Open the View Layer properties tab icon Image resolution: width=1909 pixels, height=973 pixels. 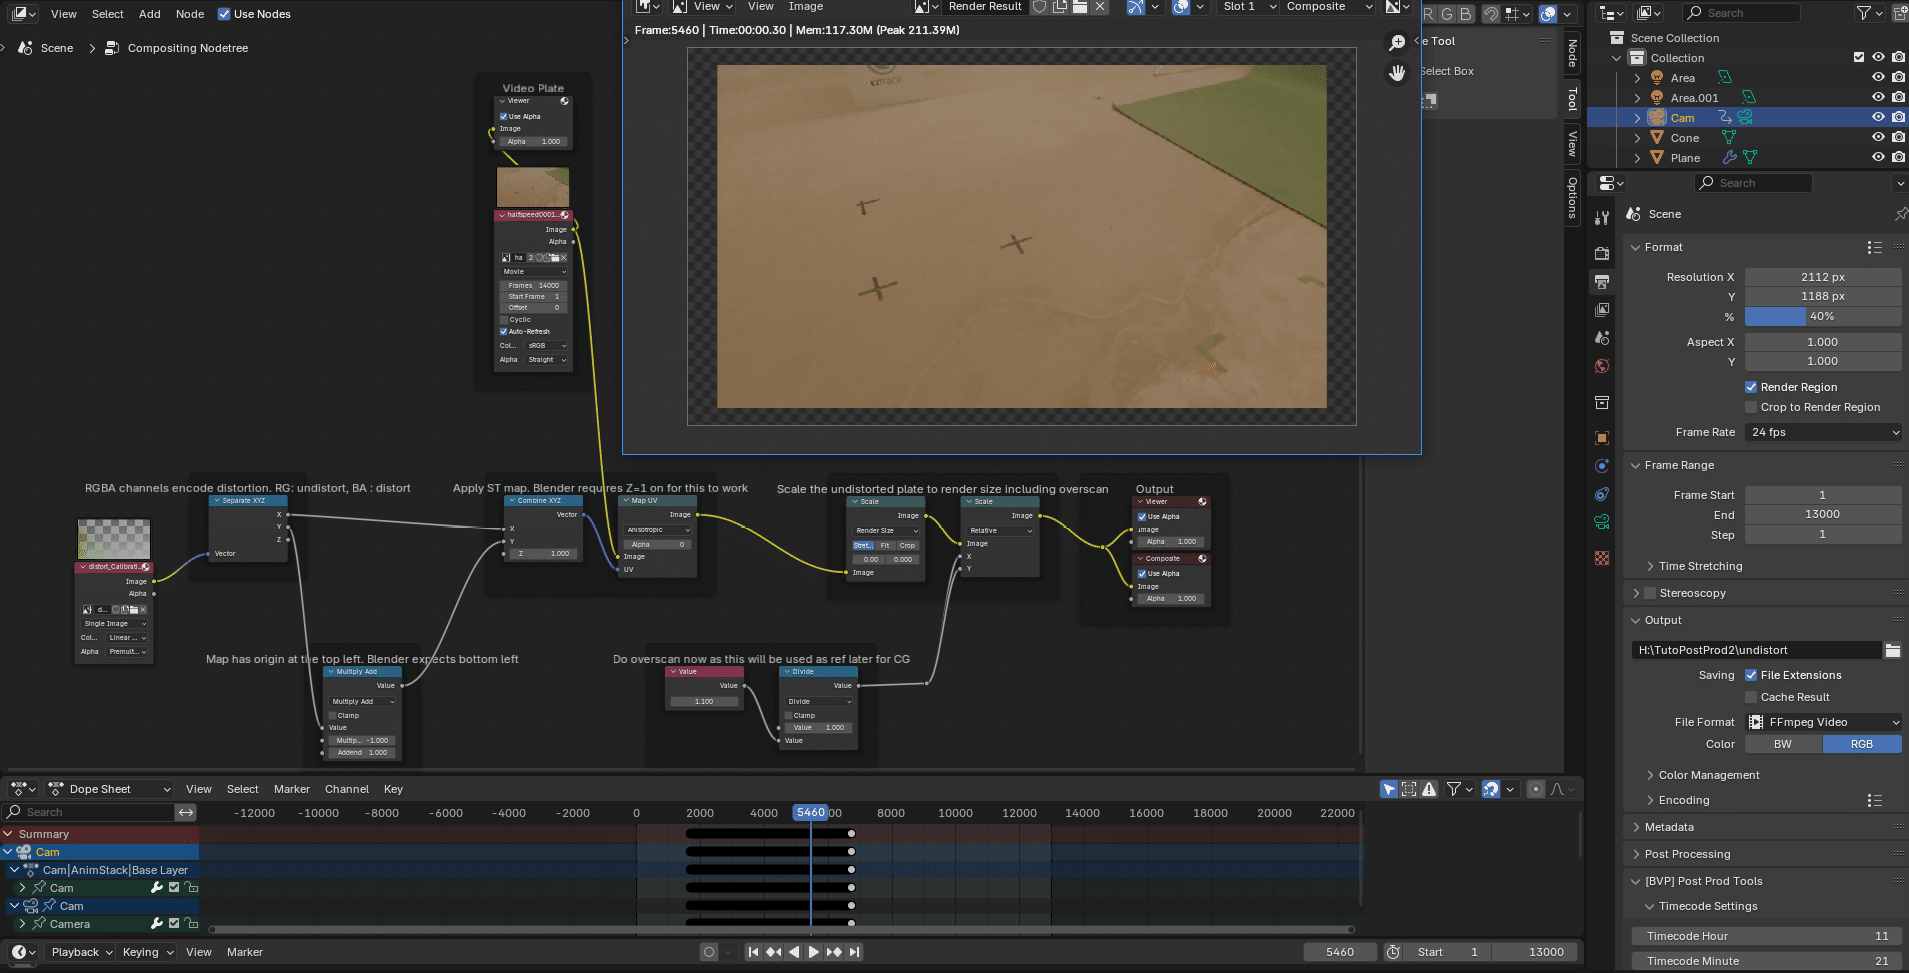pos(1602,310)
